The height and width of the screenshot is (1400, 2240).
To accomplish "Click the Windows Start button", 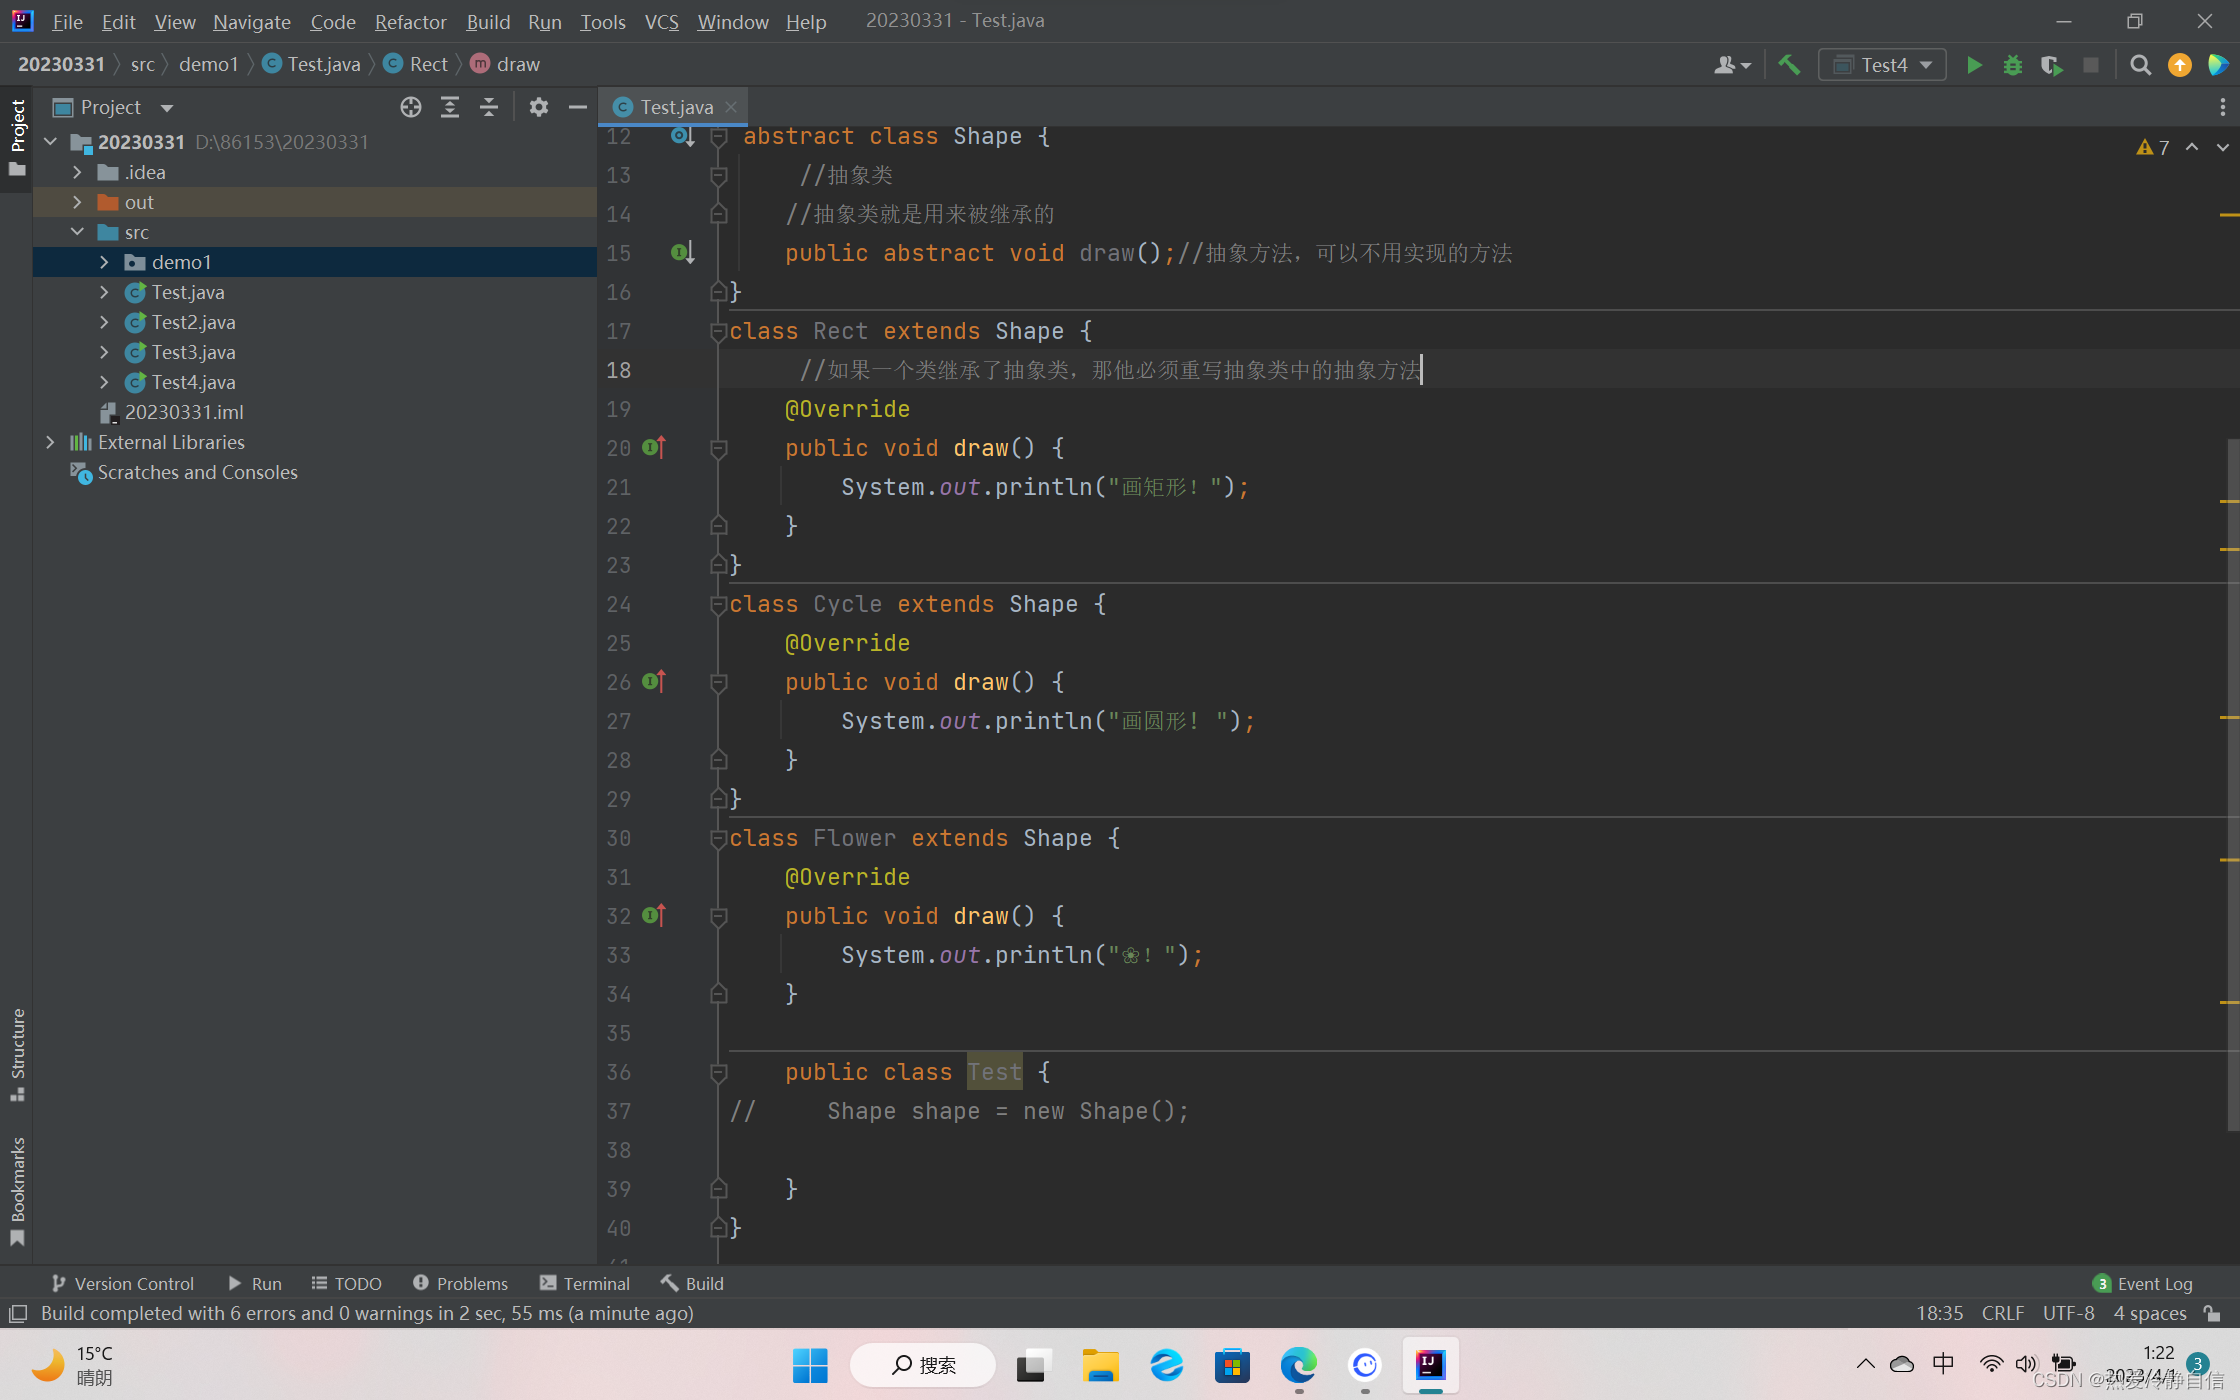I will coord(810,1365).
